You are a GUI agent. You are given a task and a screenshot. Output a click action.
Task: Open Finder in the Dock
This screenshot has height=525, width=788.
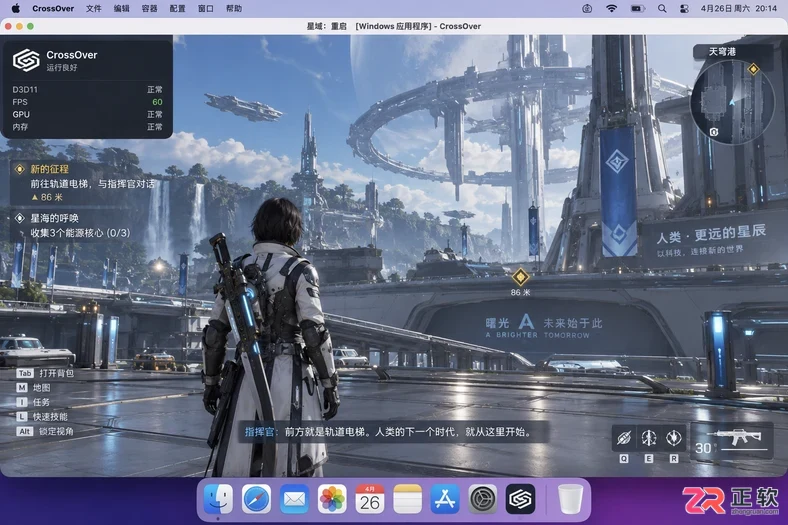[x=218, y=499]
